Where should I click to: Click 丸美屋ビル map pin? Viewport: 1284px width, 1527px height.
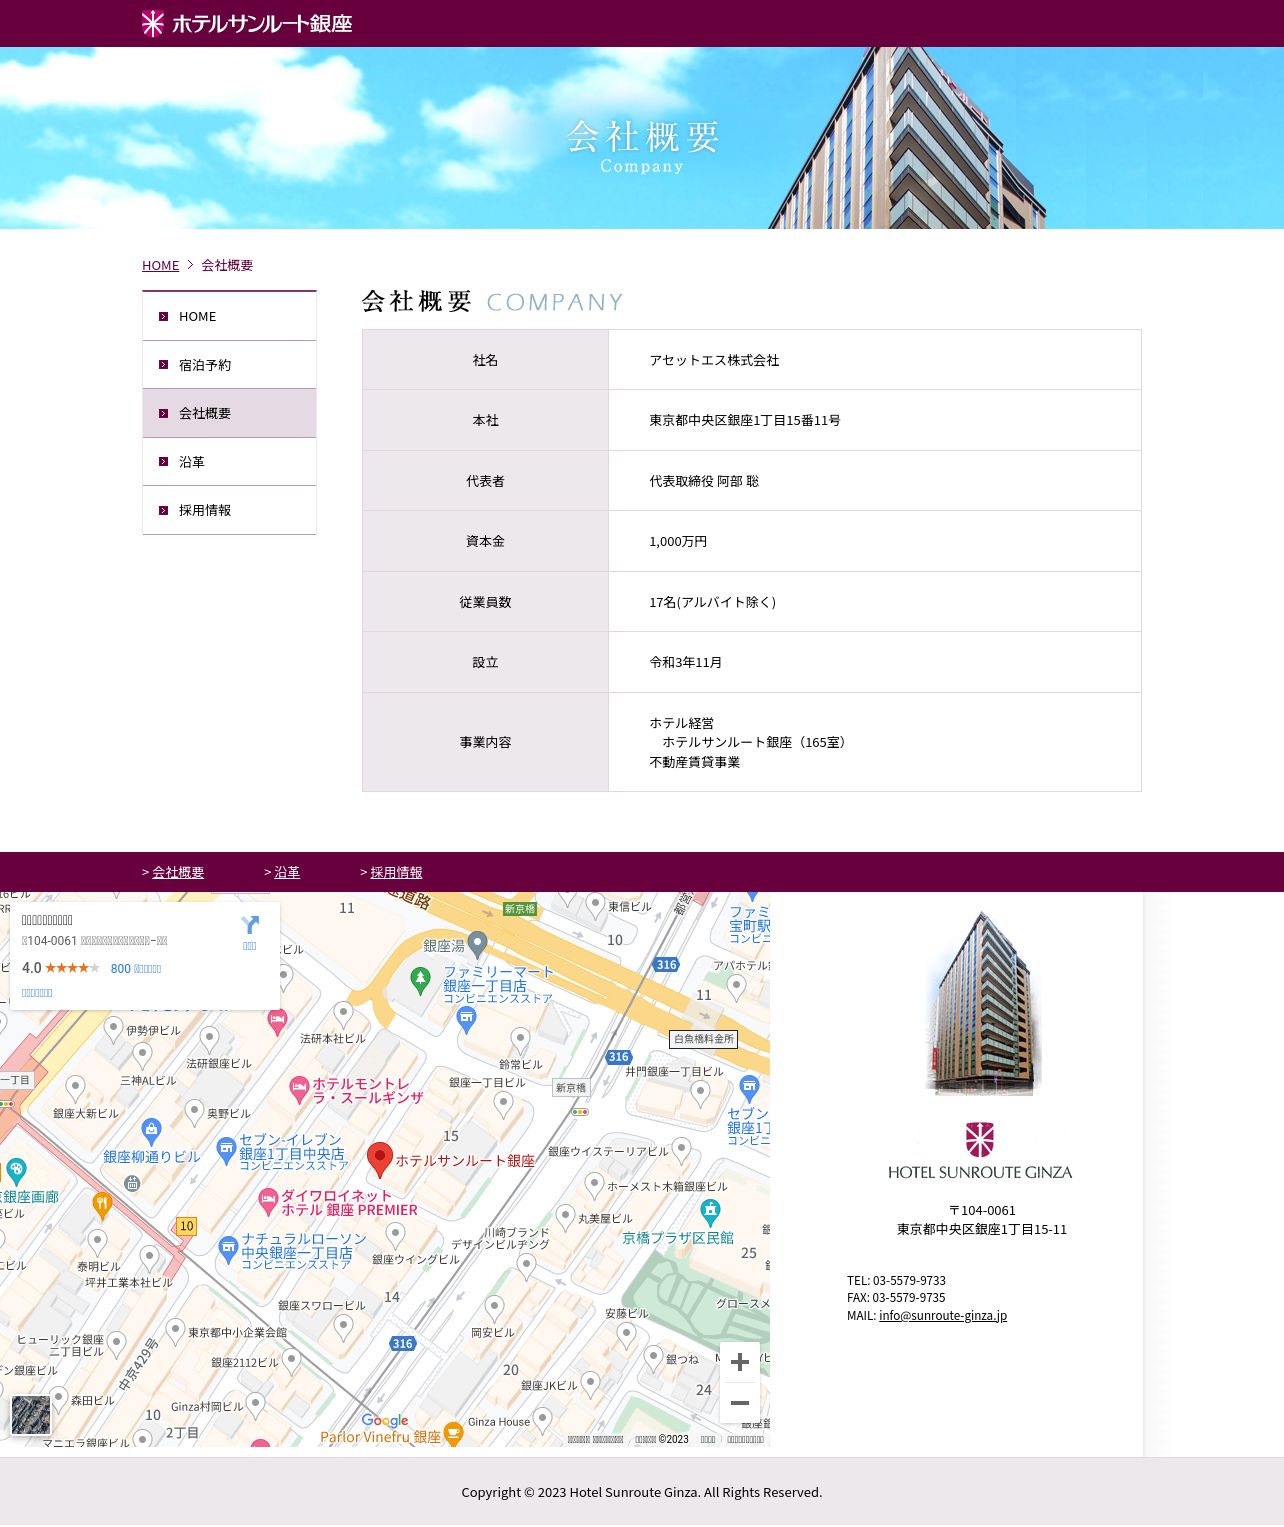[565, 1217]
